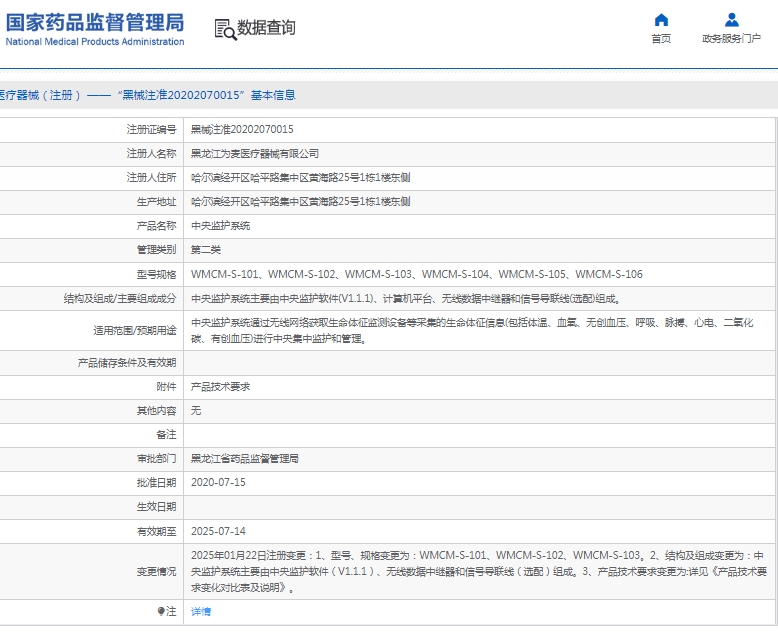Screen dimensions: 778x634
Task: Click the 产品储存条件及有效期 label
Action: point(127,363)
